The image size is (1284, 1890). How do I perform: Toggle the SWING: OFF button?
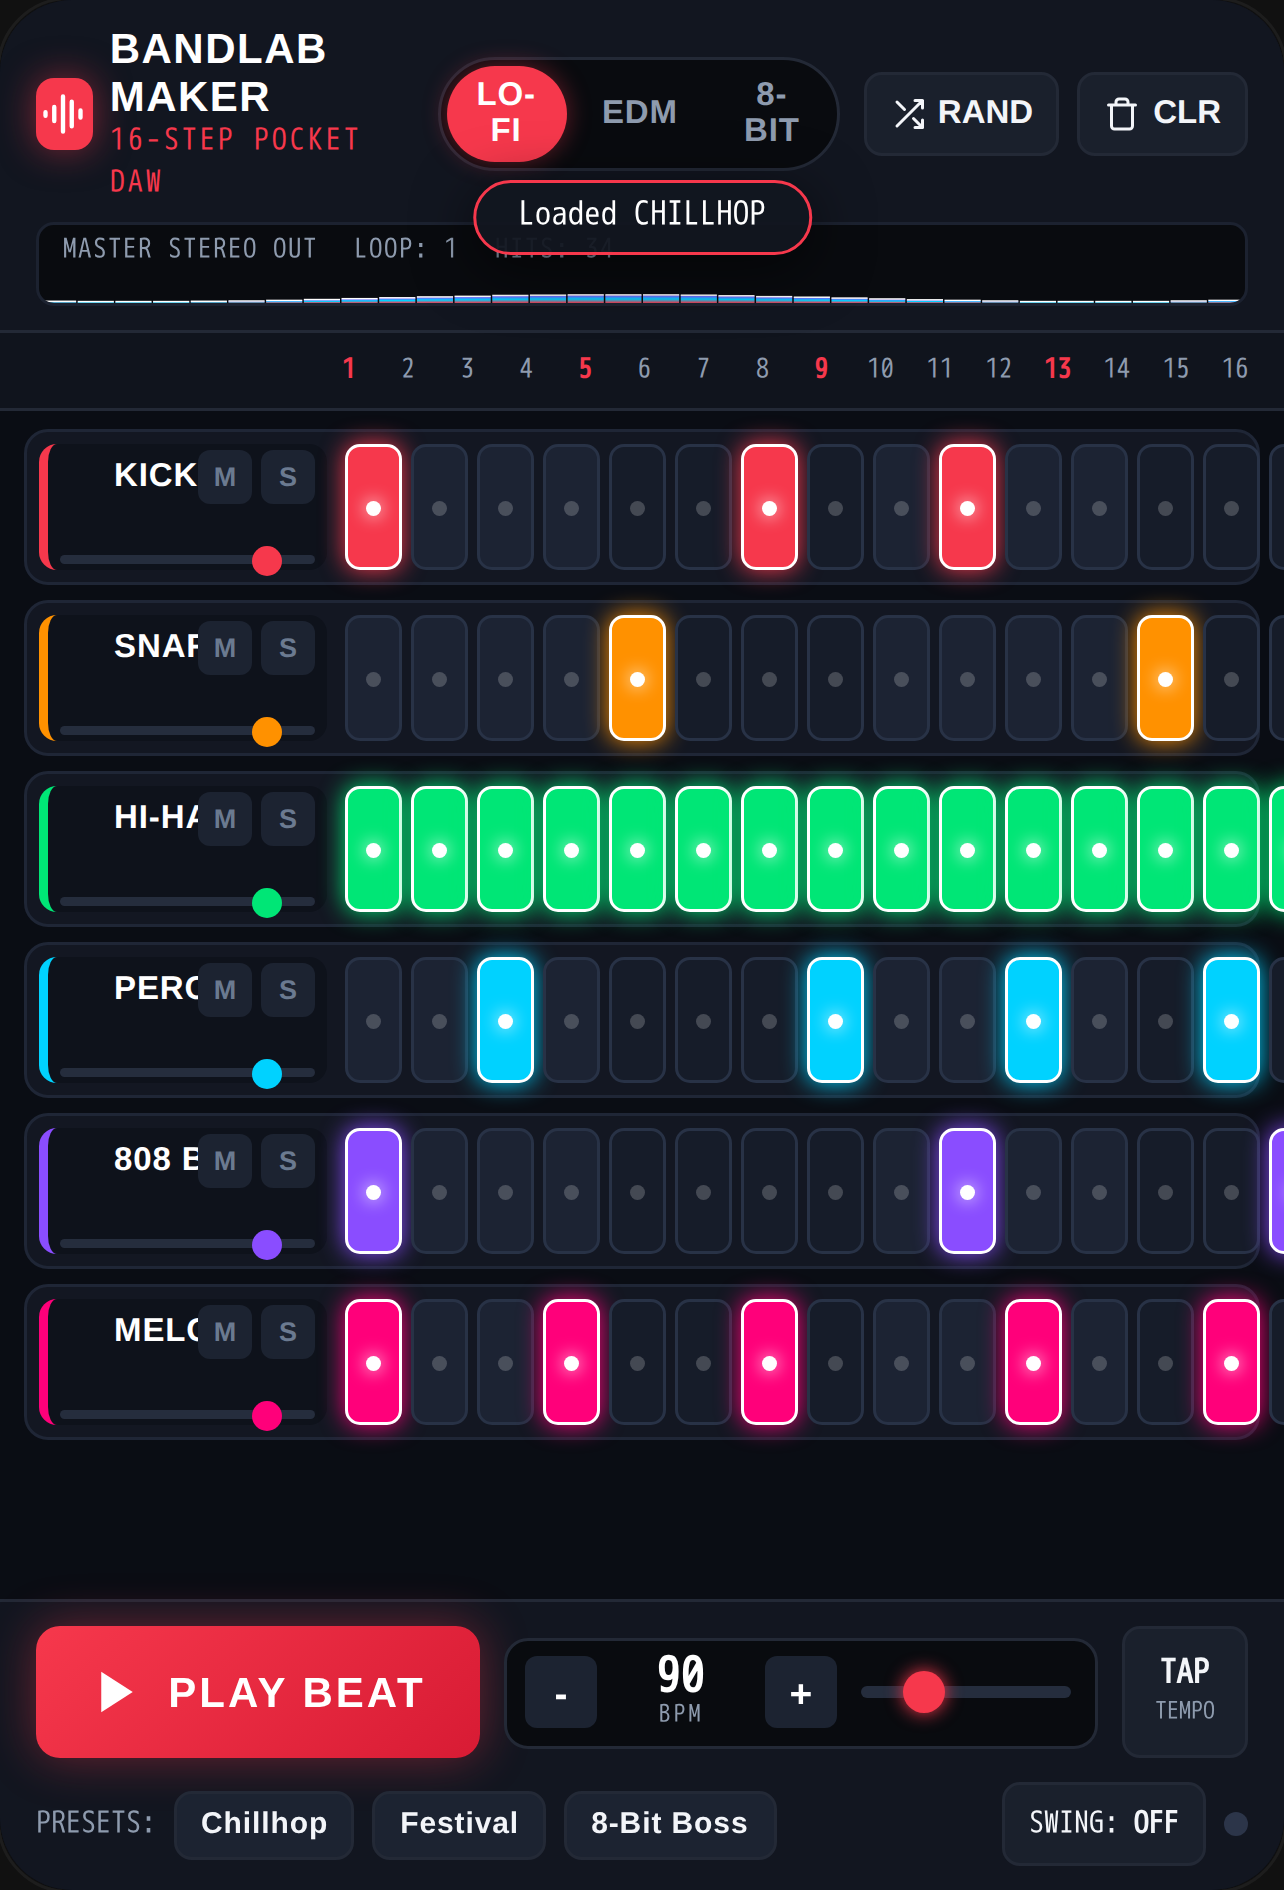tap(1104, 1823)
